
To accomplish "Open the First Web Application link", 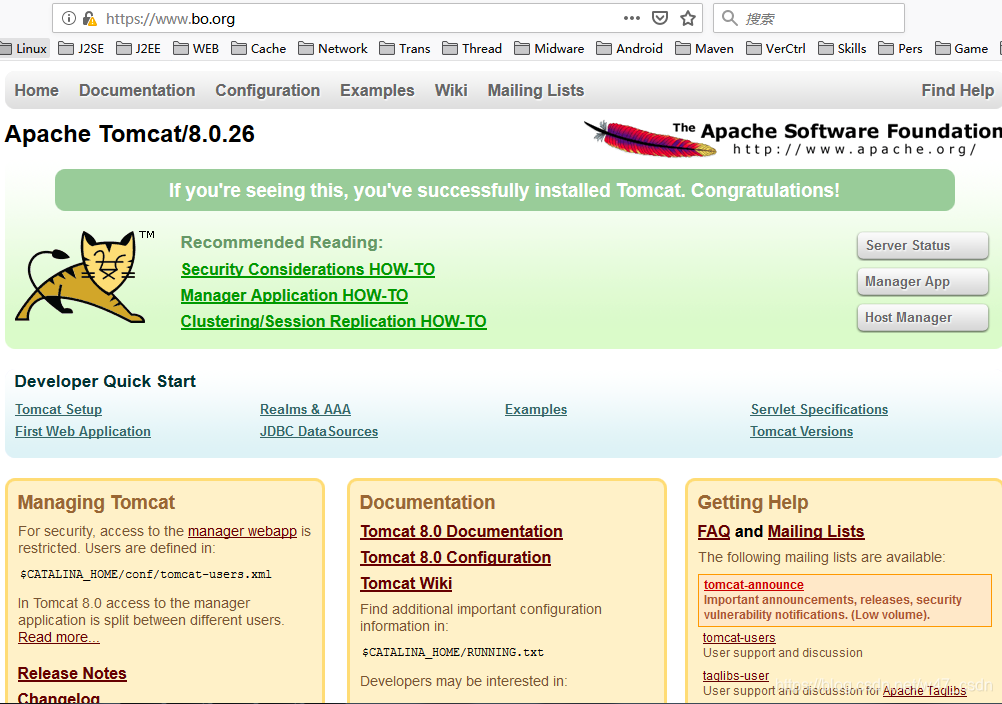I will coord(83,431).
